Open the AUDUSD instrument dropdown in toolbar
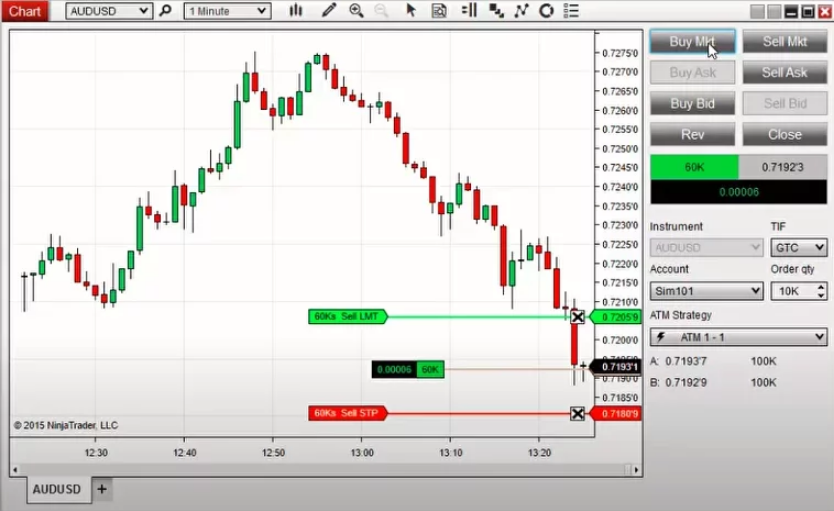Screen dimensions: 834x511 tap(109, 11)
